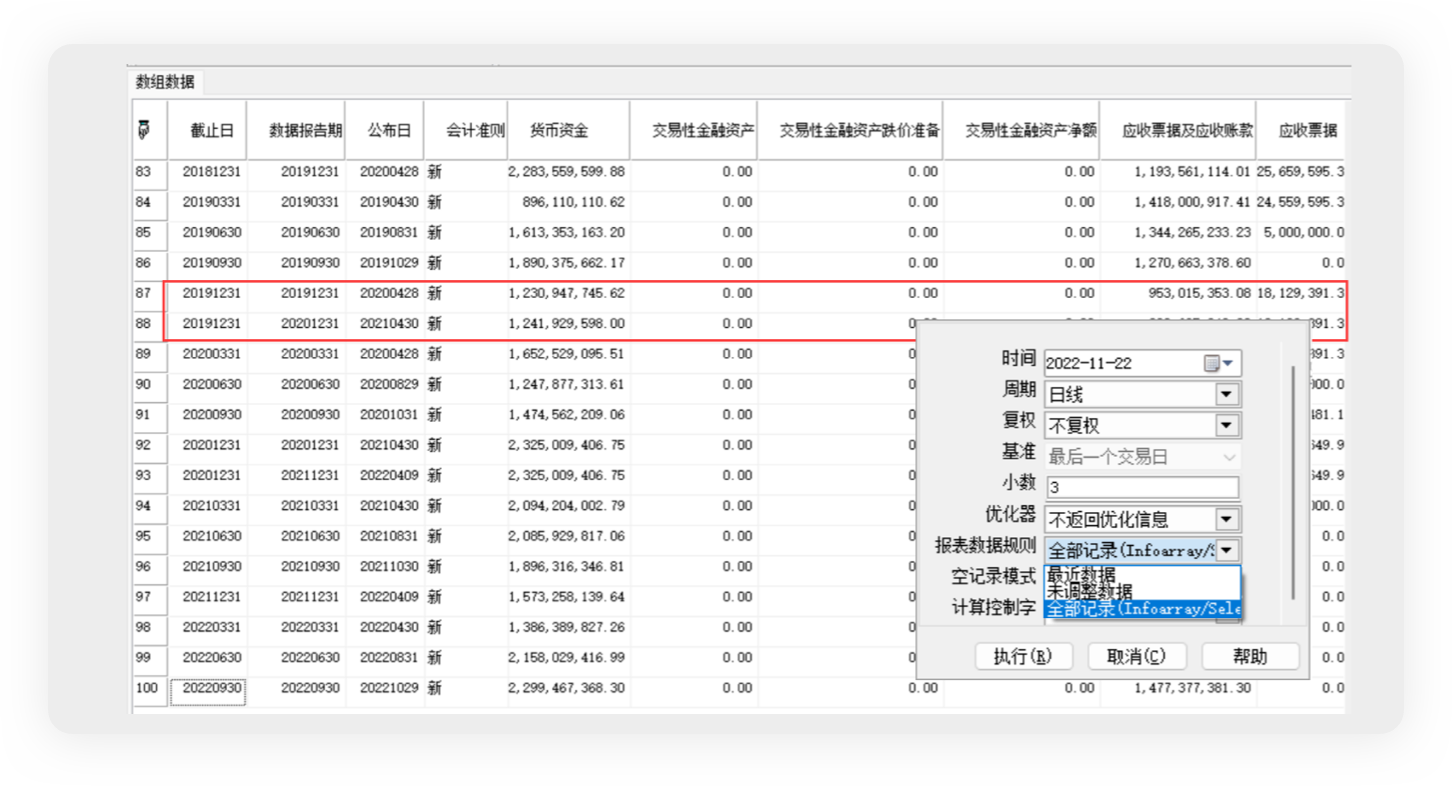Expand the 周期 dropdown showing 日线
1452x786 pixels.
click(x=1227, y=394)
